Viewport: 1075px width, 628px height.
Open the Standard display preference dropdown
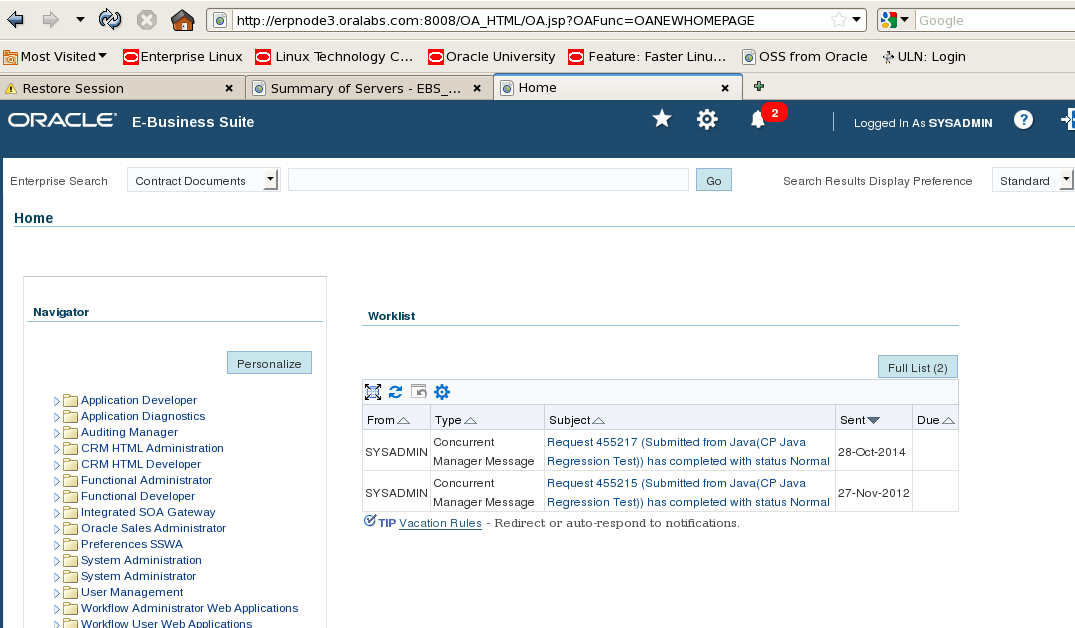1035,181
